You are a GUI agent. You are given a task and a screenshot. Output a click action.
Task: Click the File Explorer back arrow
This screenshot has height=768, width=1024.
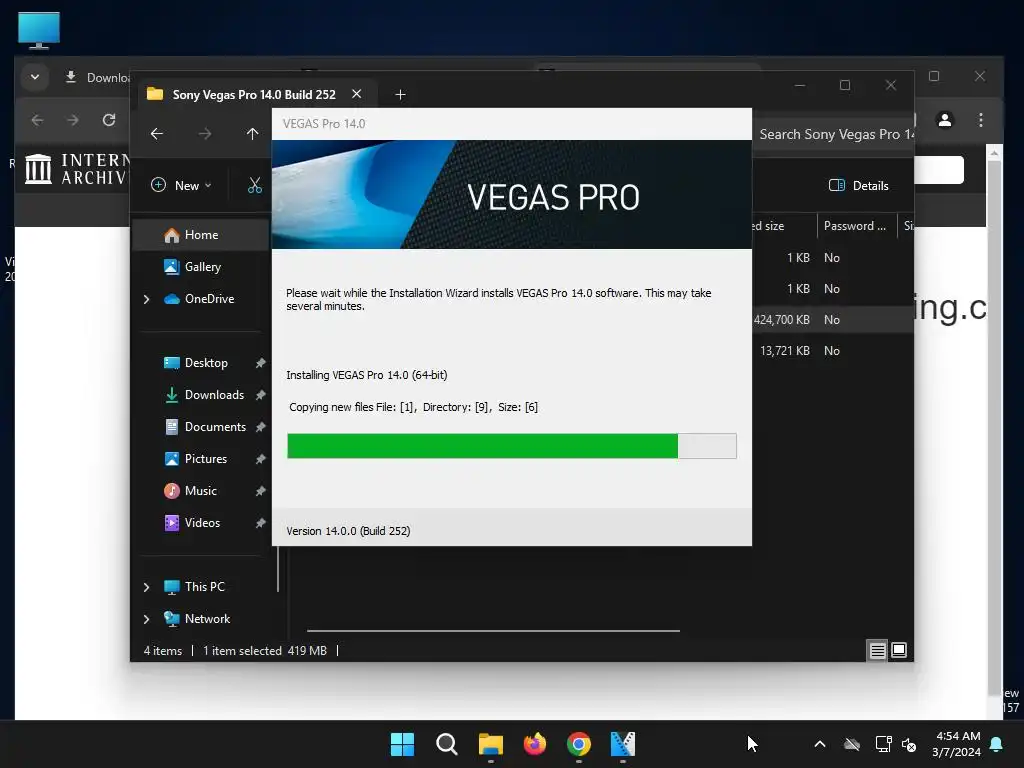pyautogui.click(x=157, y=134)
